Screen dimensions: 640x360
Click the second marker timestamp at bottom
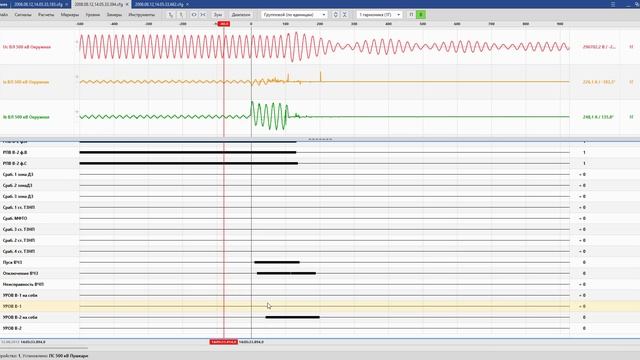tap(251, 342)
